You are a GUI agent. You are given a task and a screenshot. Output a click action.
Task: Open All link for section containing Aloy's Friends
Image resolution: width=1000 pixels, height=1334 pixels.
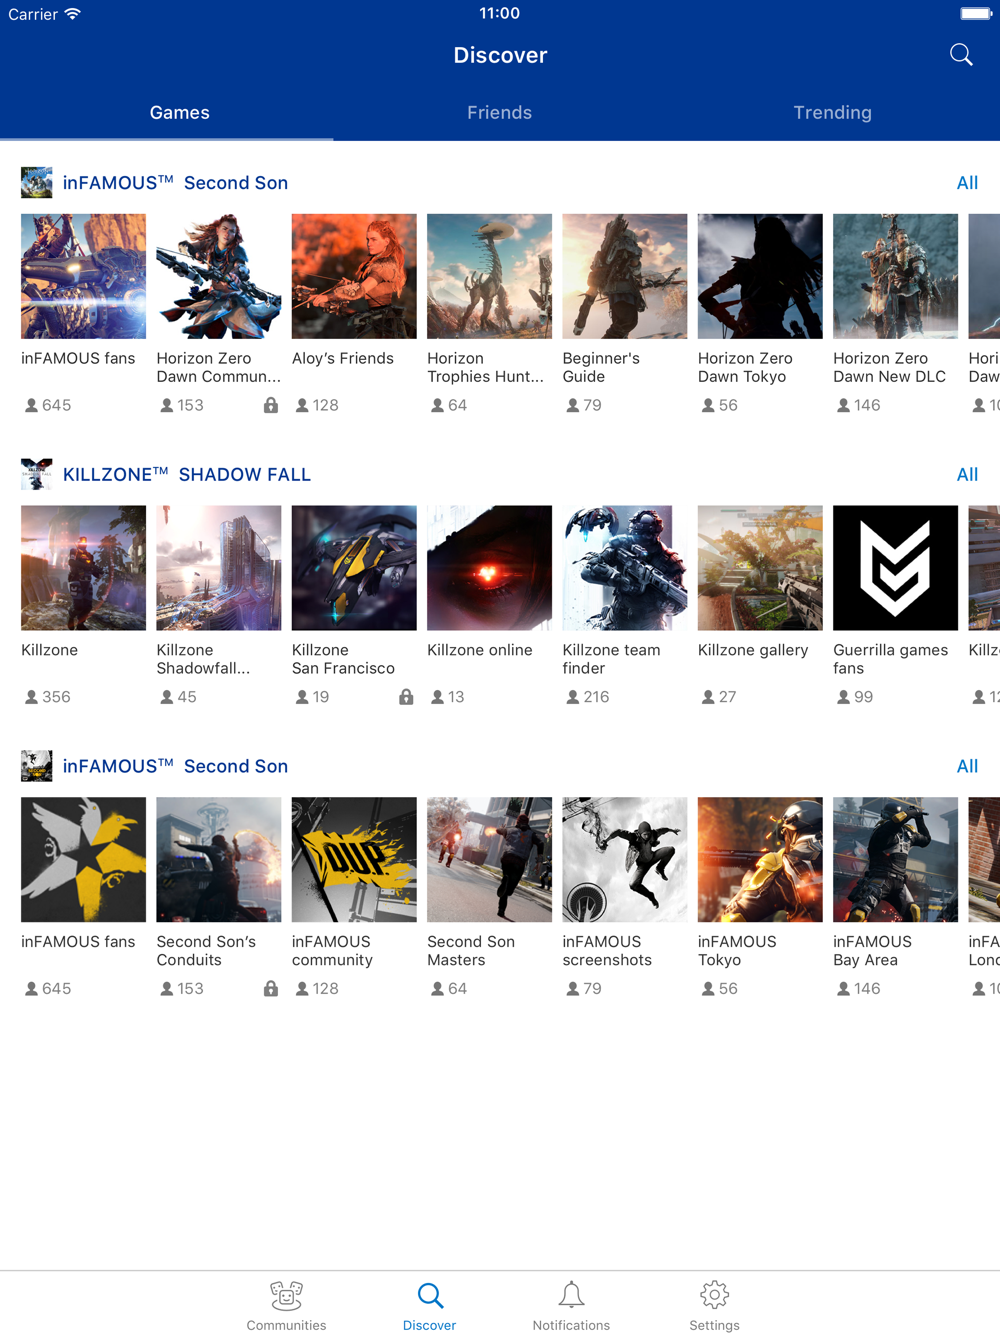967,183
